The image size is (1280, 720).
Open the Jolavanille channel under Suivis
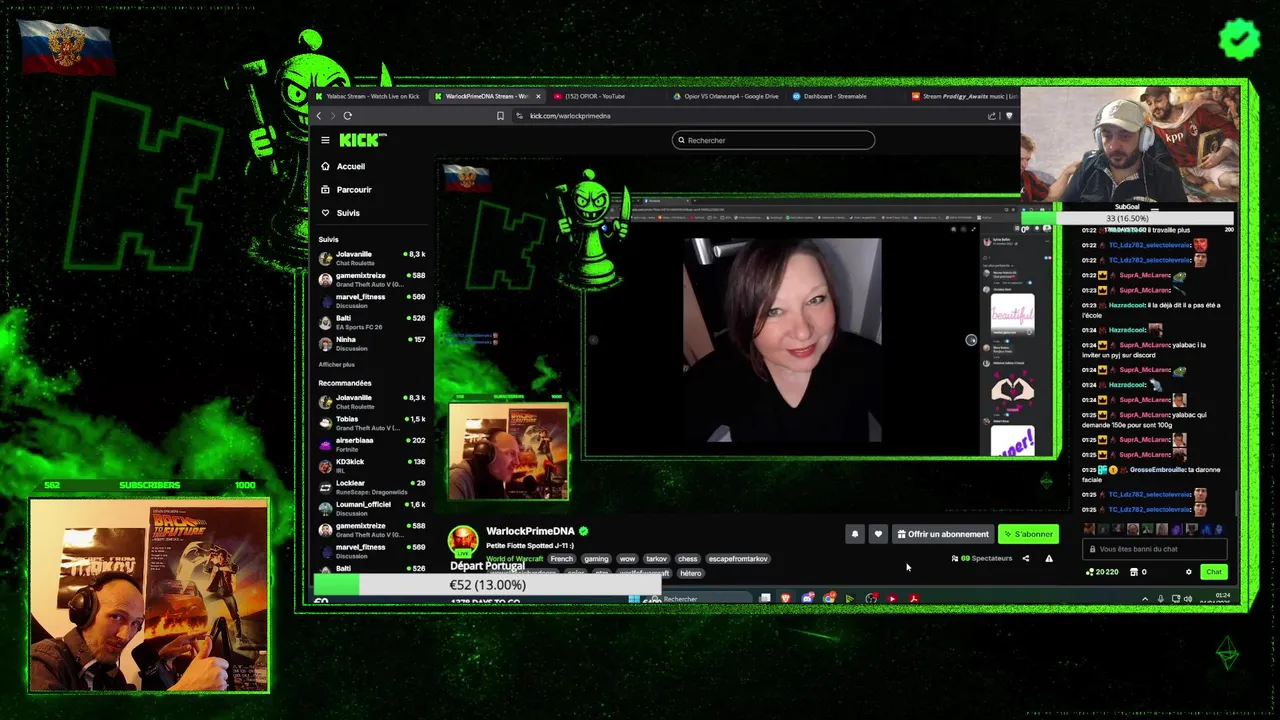point(372,258)
